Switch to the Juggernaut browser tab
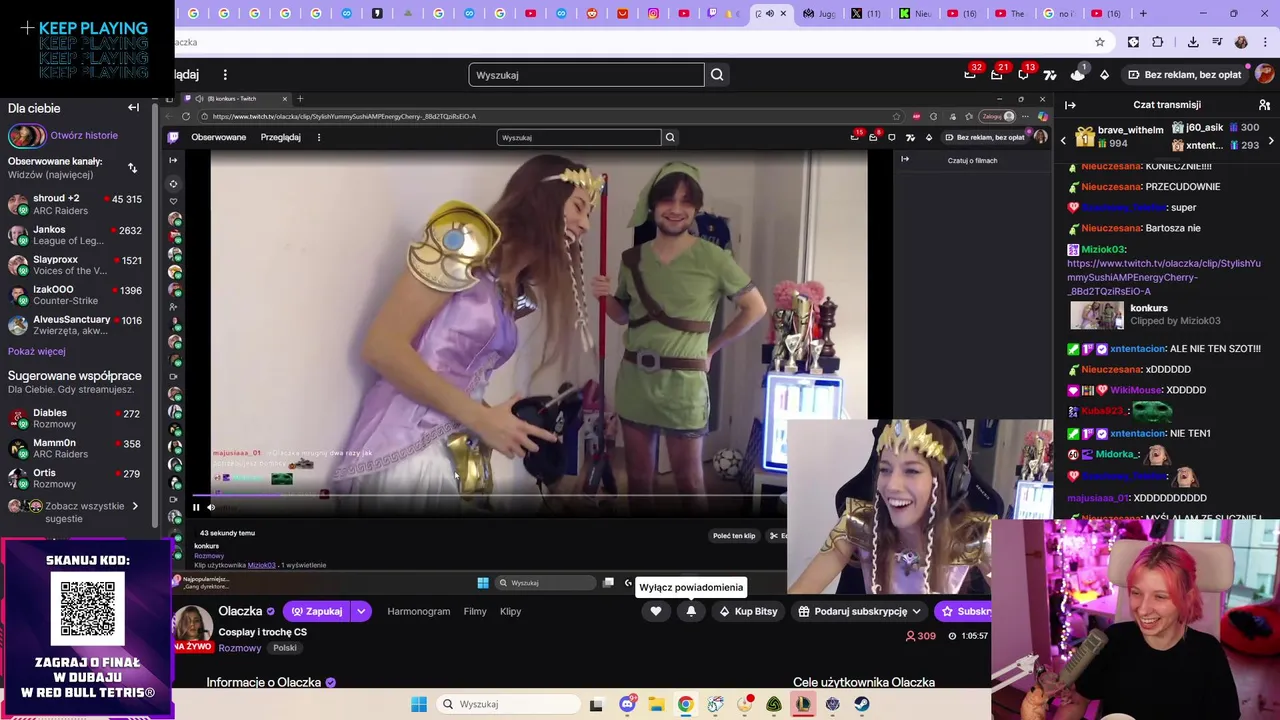The height and width of the screenshot is (720, 1280). [x=819, y=13]
